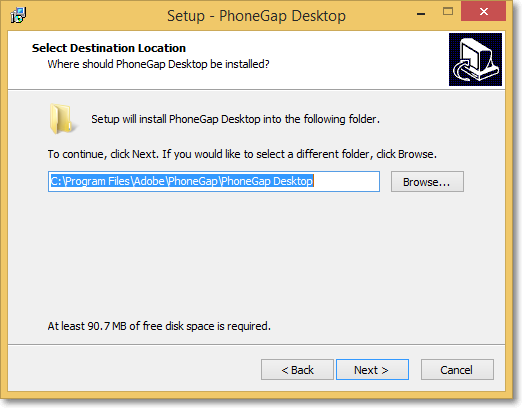The width and height of the screenshot is (522, 408).
Task: Click the 'Setup - PhoneGap Desktop' title bar text
Action: coord(256,16)
